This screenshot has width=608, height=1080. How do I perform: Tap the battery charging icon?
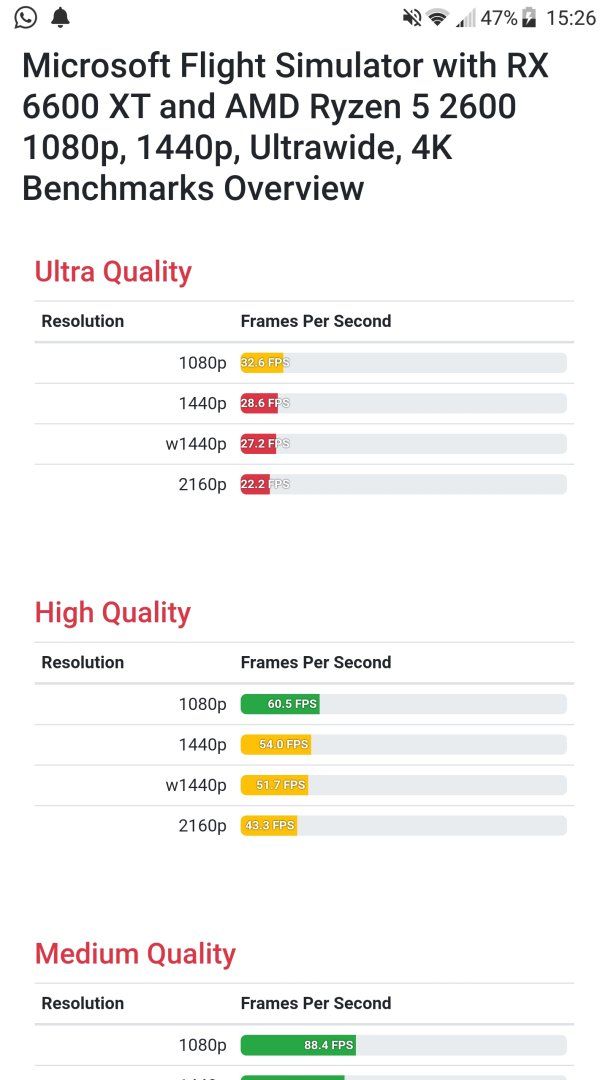point(529,17)
